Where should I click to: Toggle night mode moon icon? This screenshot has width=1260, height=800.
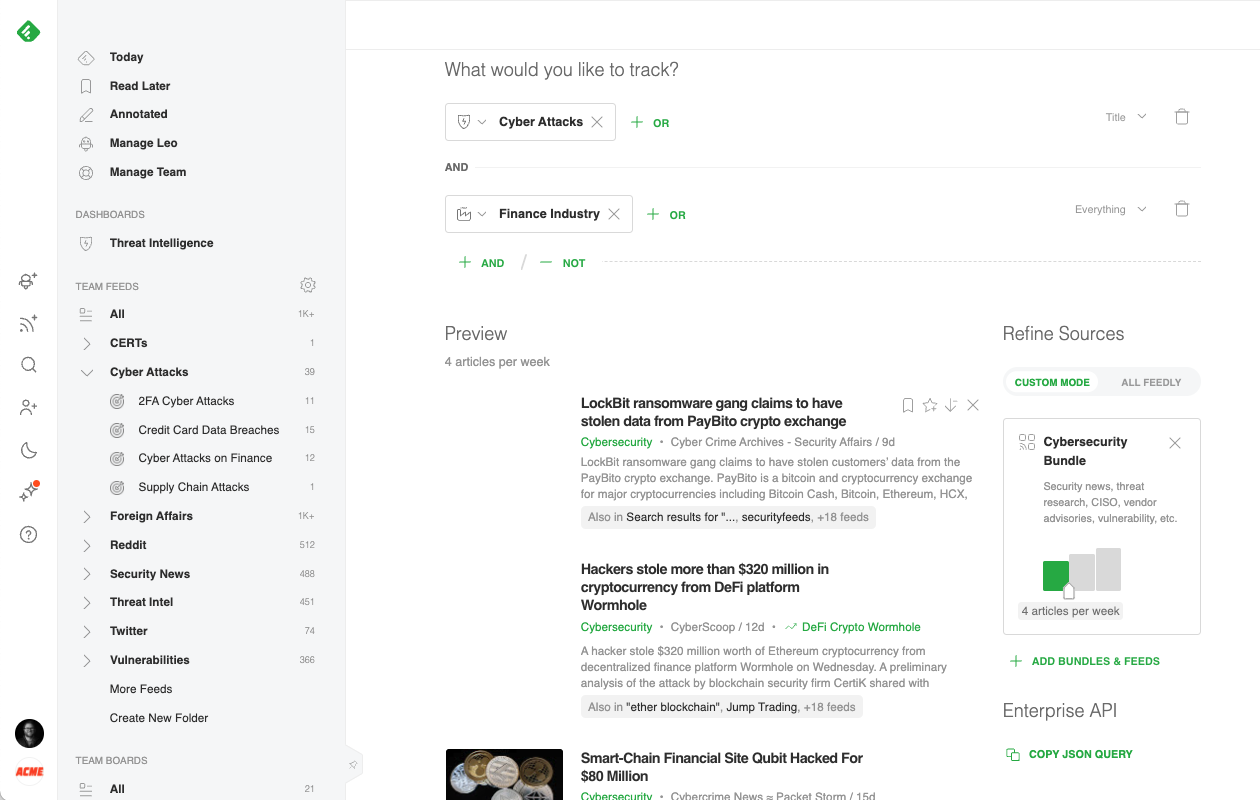click(28, 450)
